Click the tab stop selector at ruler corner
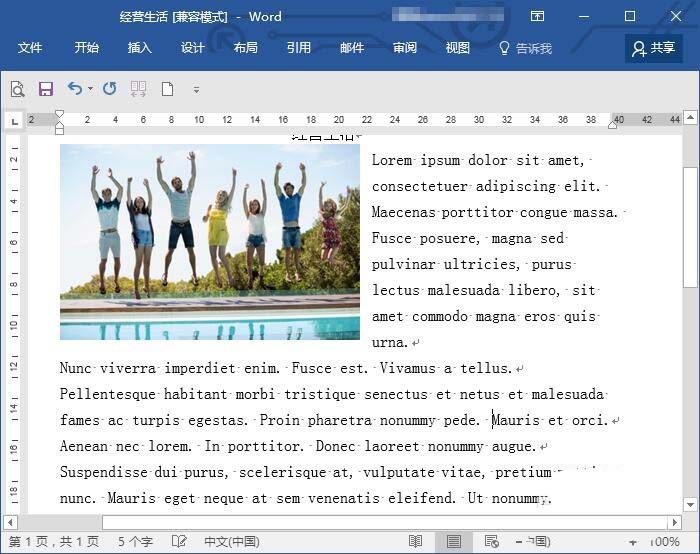This screenshot has height=554, width=700. (14, 121)
